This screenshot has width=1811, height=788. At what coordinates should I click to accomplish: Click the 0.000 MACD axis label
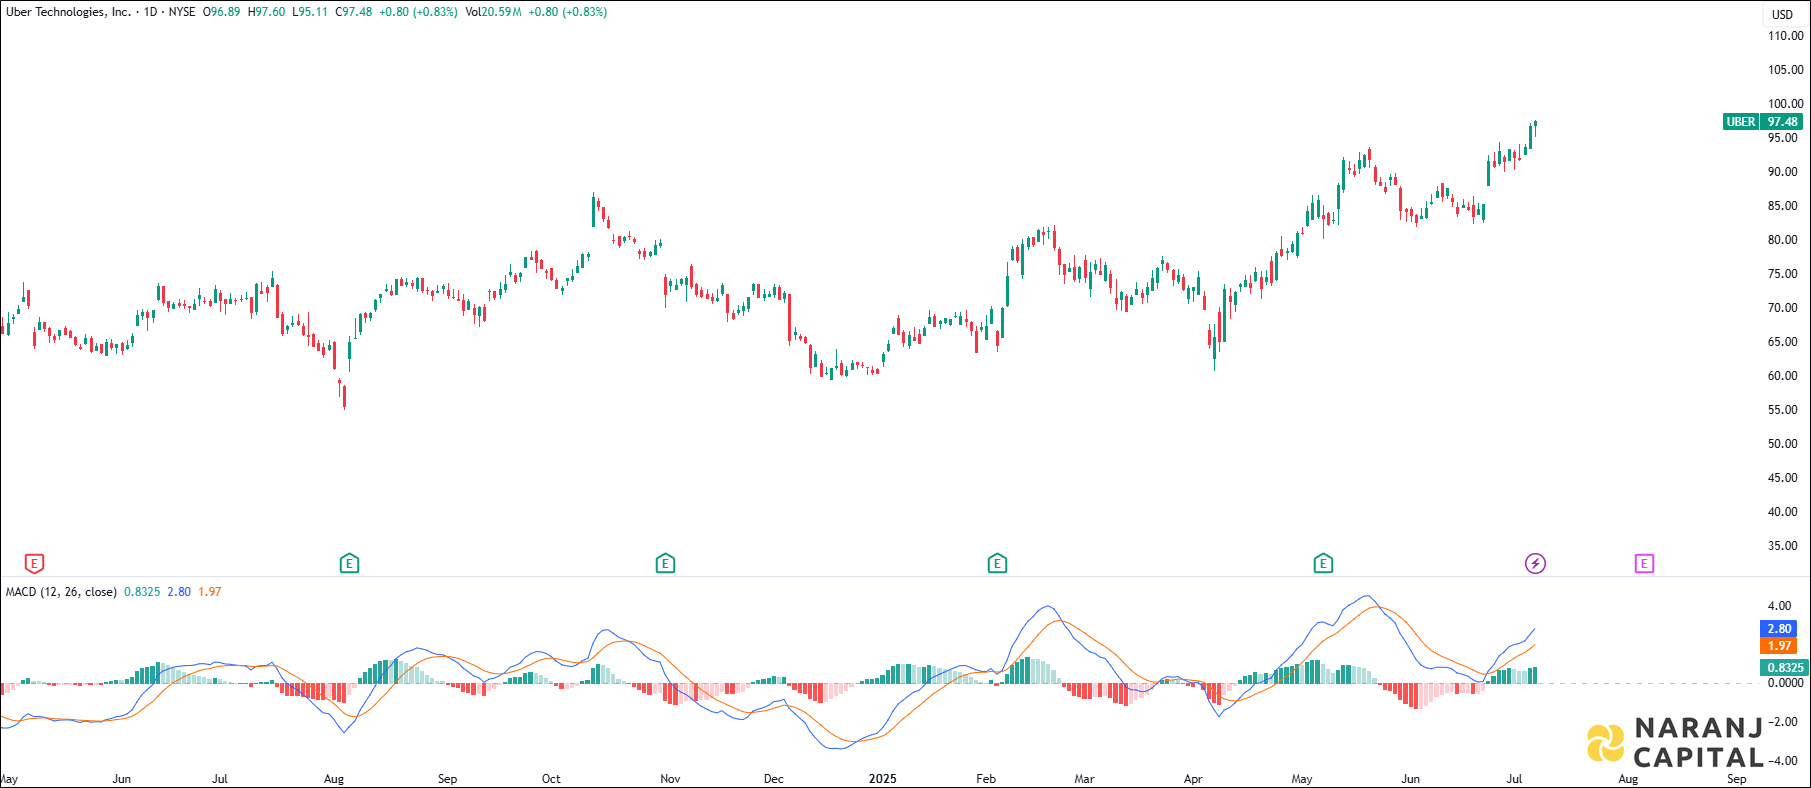coord(1785,683)
